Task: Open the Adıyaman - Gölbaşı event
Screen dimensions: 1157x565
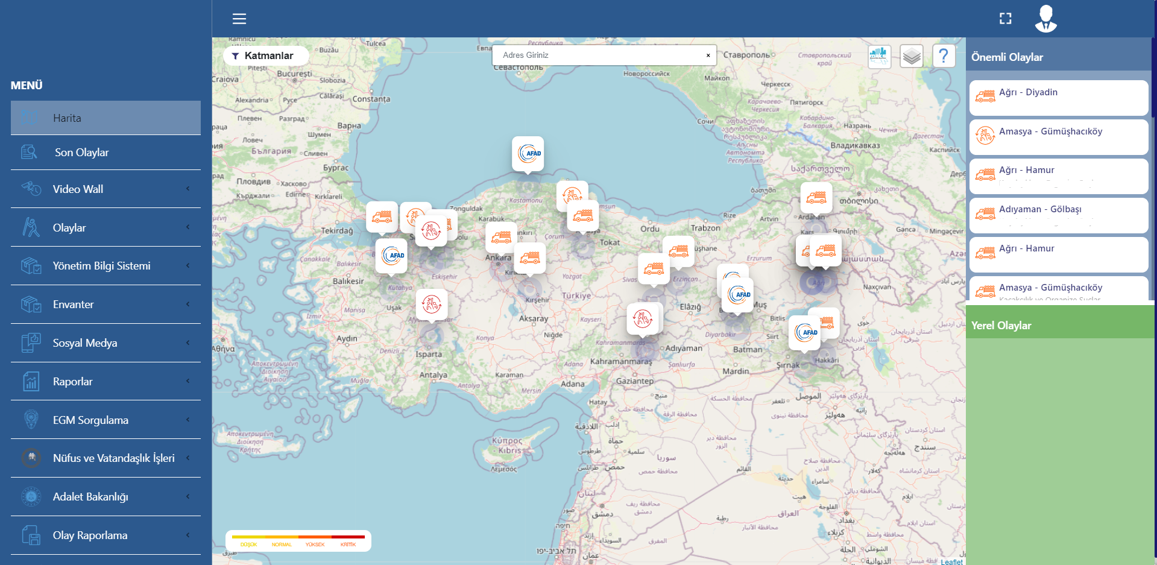Action: 1058,214
